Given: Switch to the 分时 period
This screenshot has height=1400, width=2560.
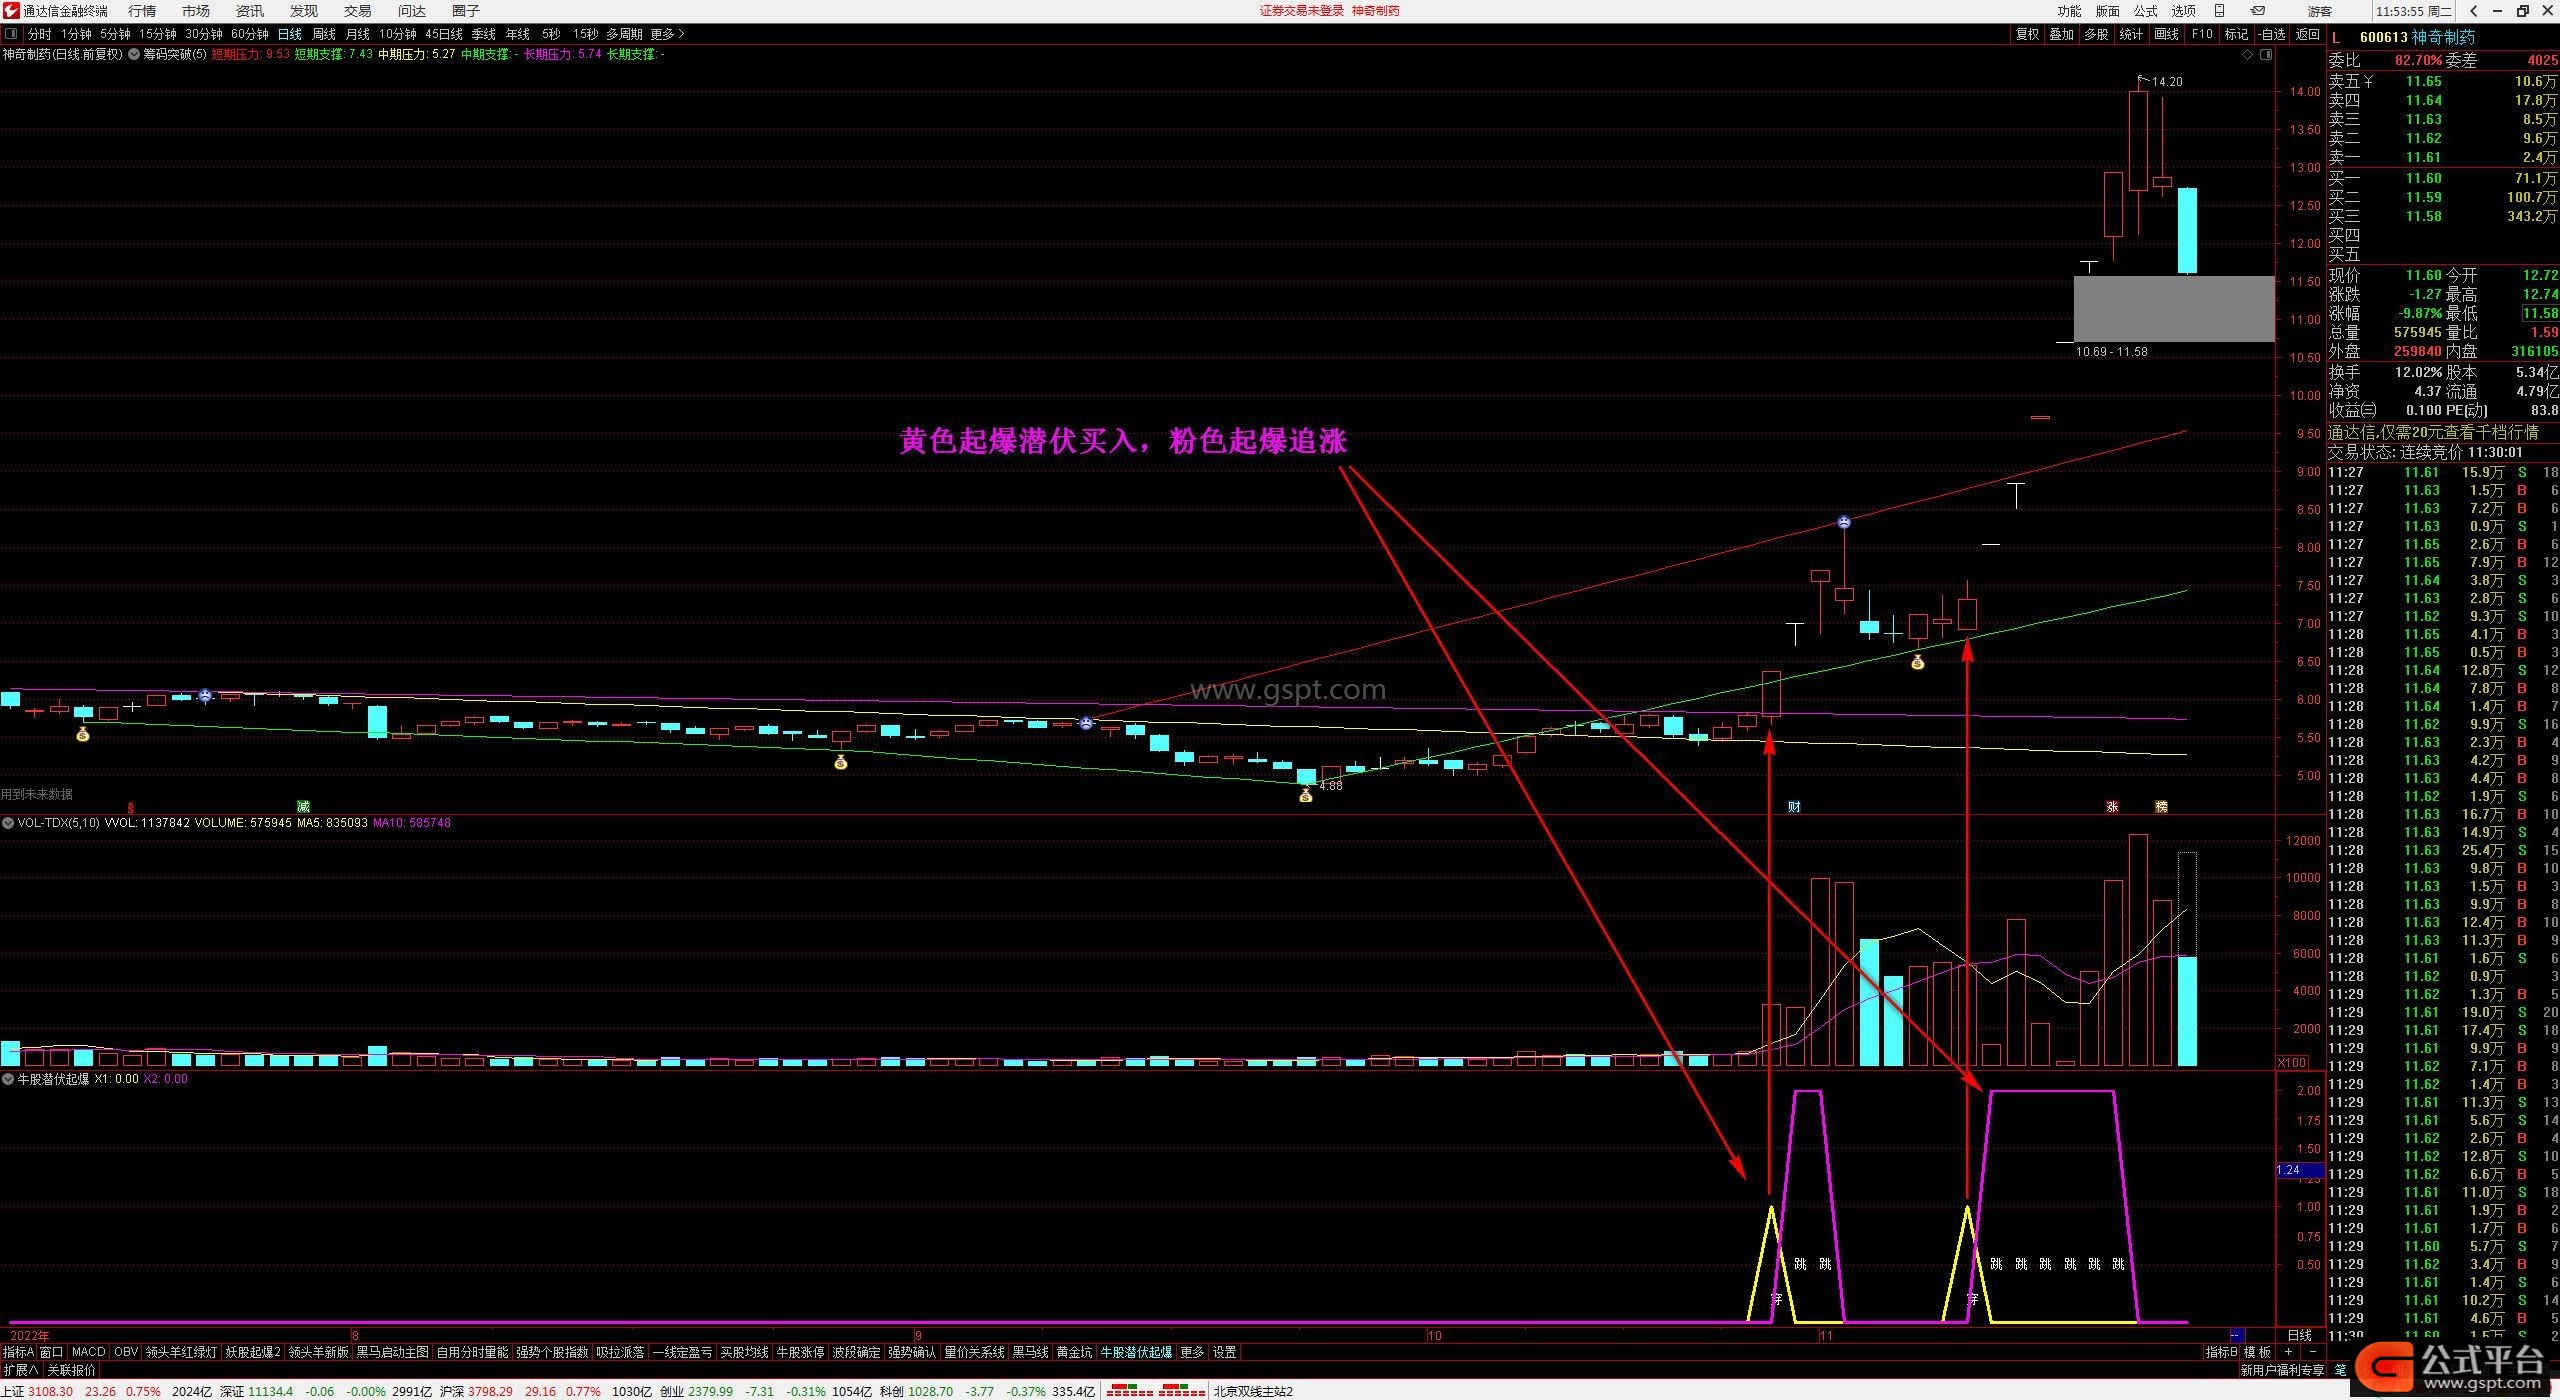Looking at the screenshot, I should [x=39, y=34].
